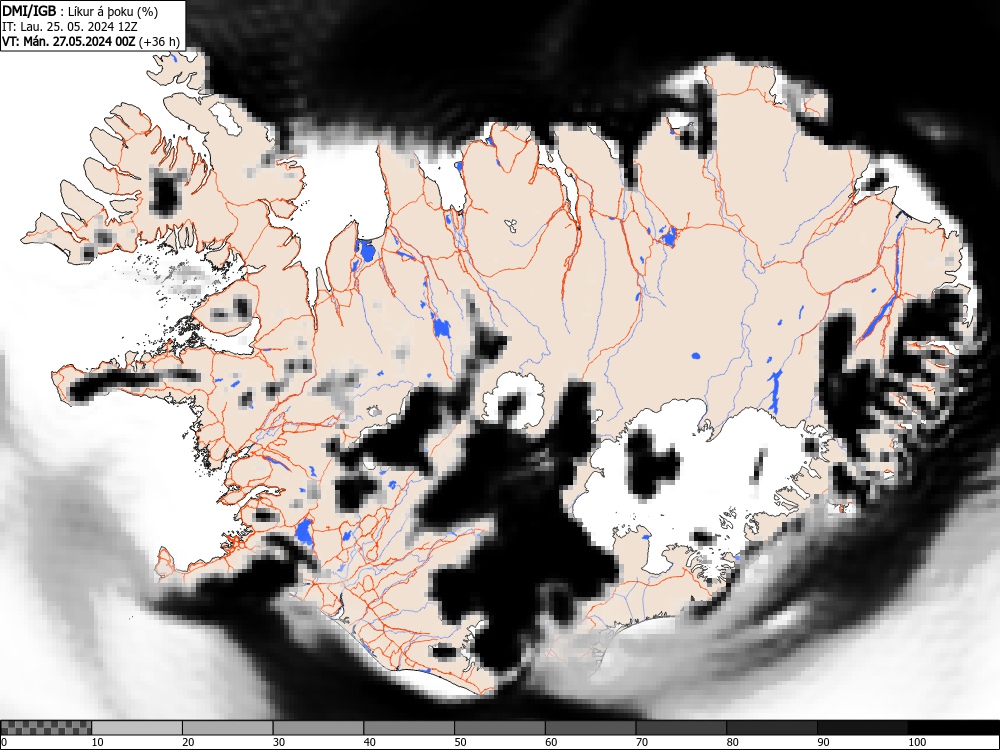The width and height of the screenshot is (1000, 750).
Task: Click the "70" scale label
Action: [x=642, y=742]
